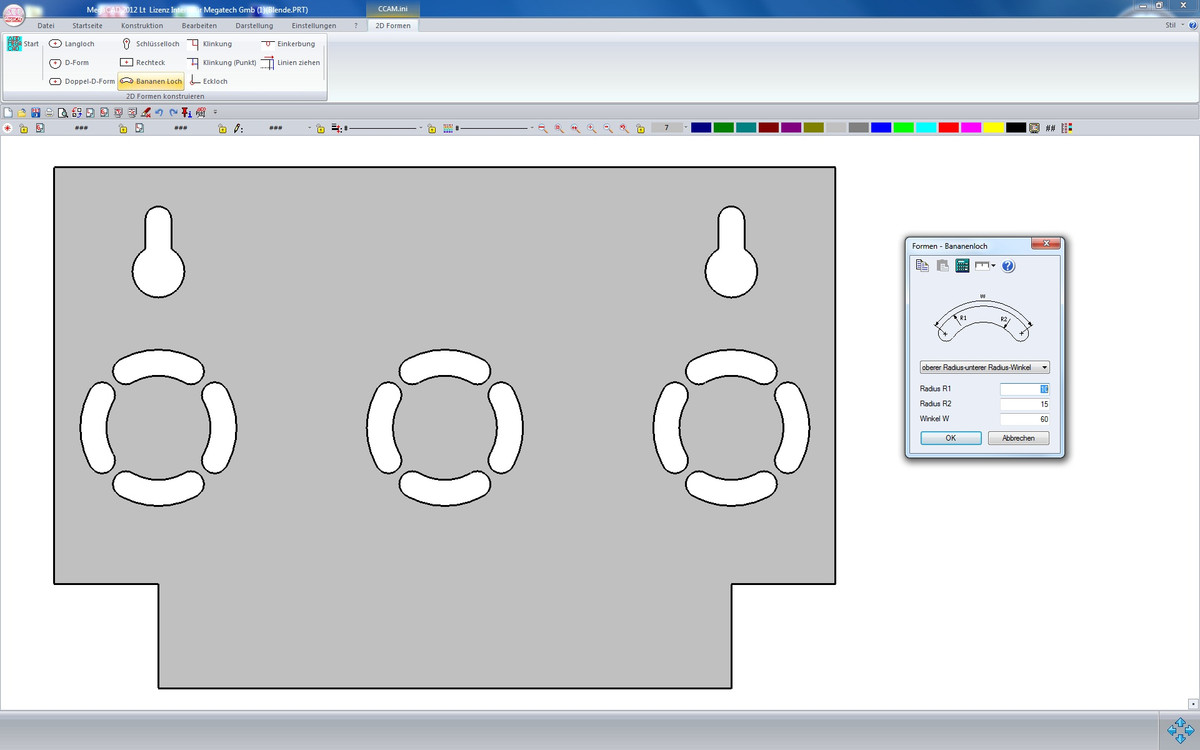The height and width of the screenshot is (750, 1200).
Task: Open calculator icon in Bananenloch dialog
Action: tap(962, 266)
